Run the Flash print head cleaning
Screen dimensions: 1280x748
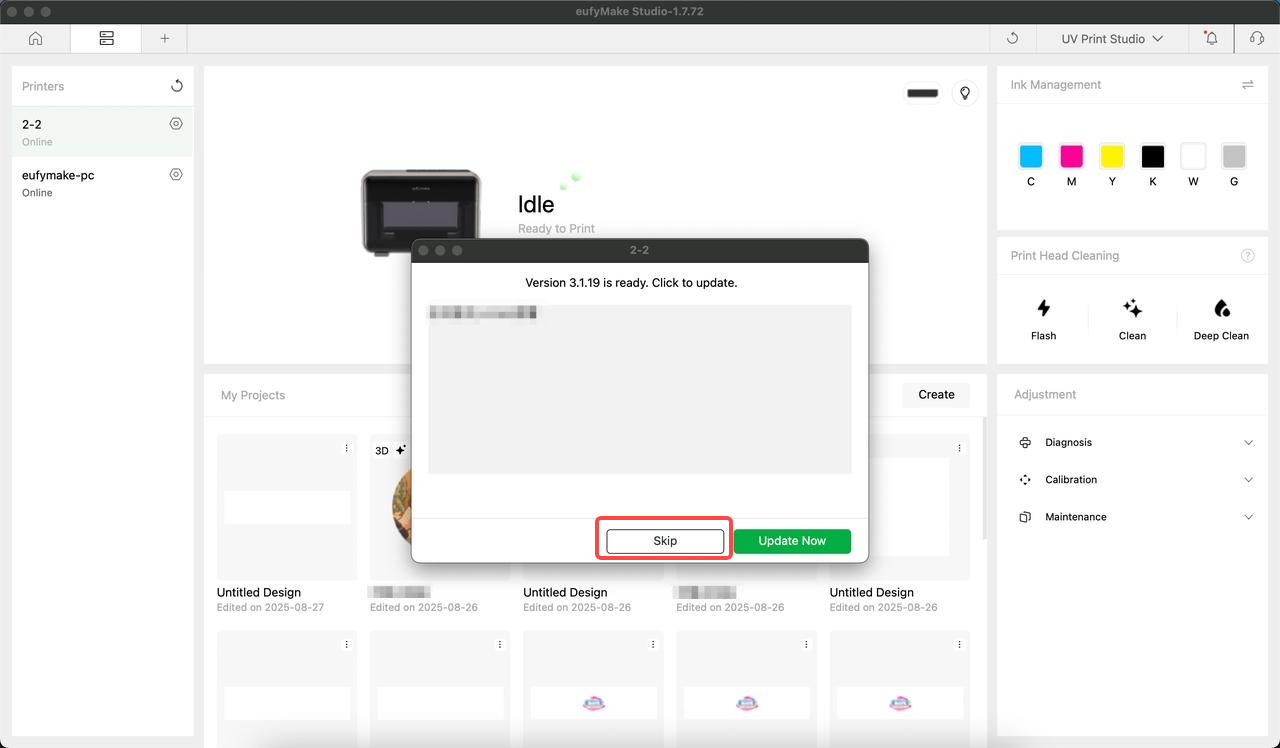(1043, 319)
